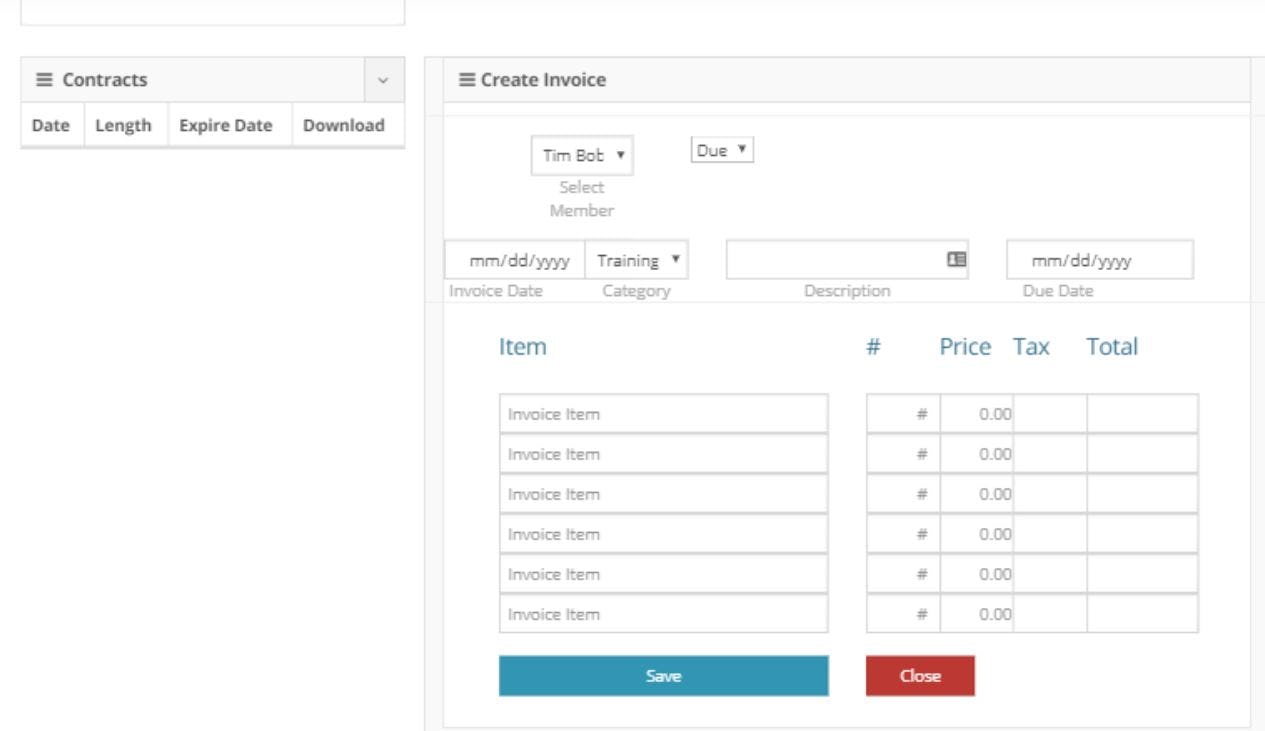Open the Category dropdown showing Training
Screen dimensions: 1265x731
(637, 259)
